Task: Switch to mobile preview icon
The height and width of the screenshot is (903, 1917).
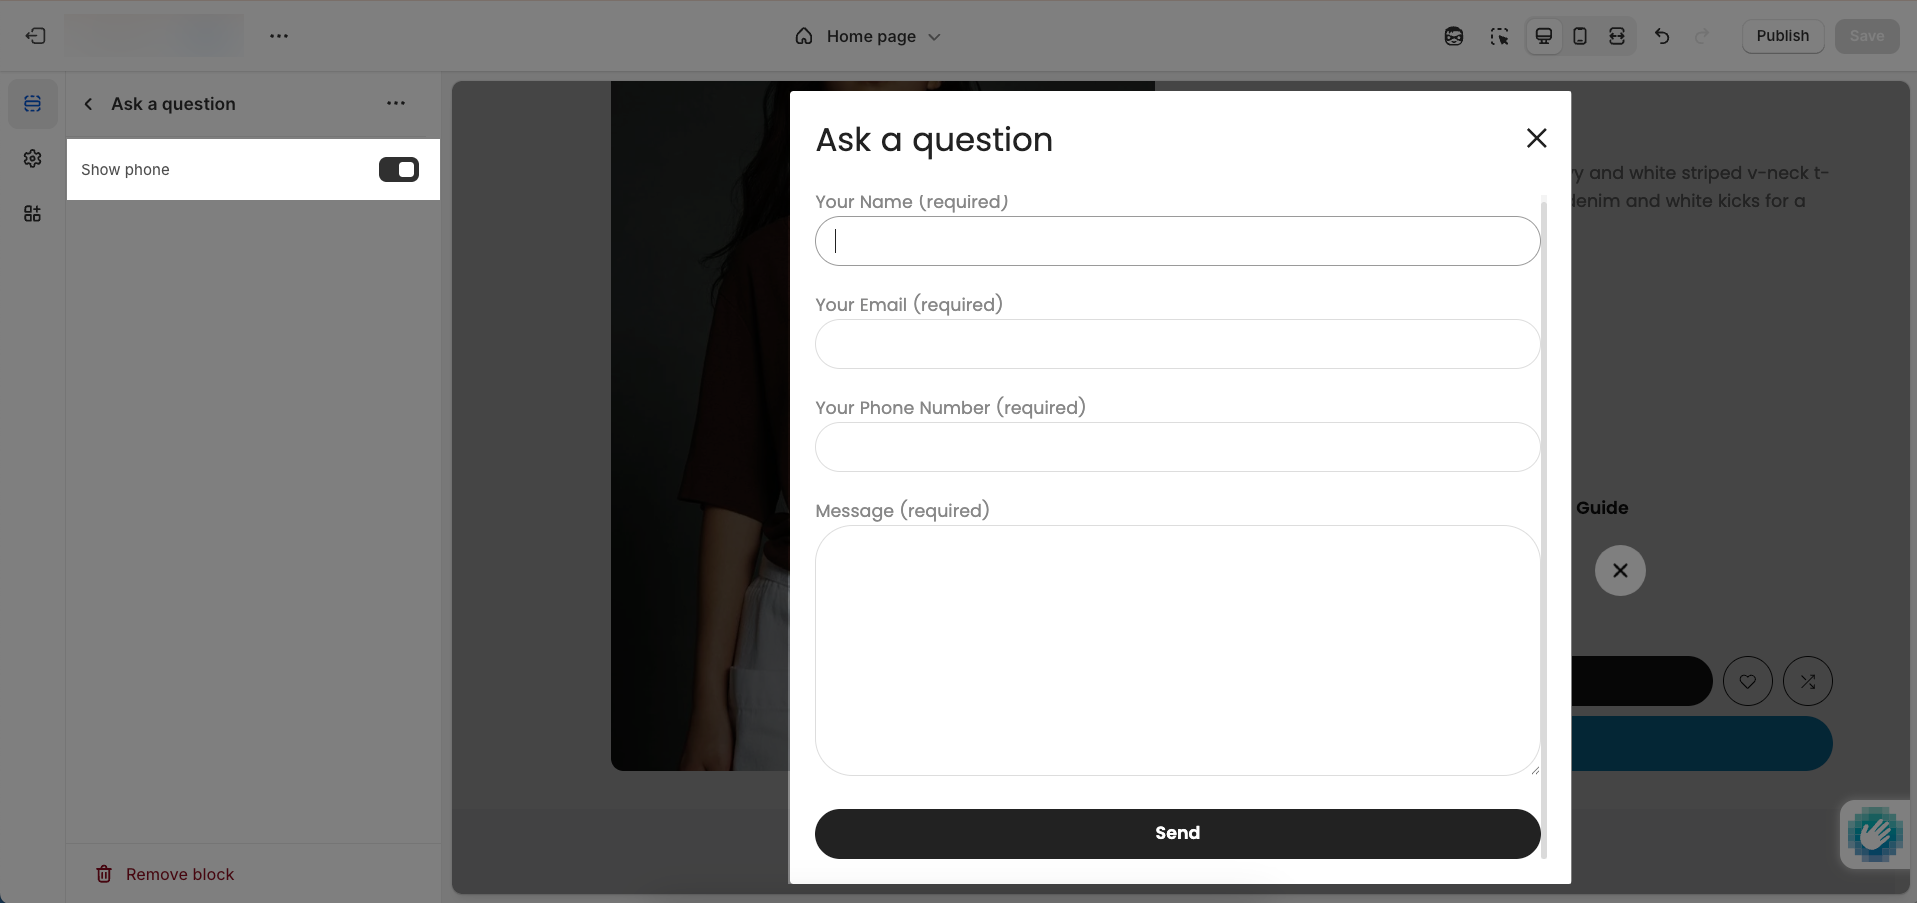Action: [x=1580, y=36]
